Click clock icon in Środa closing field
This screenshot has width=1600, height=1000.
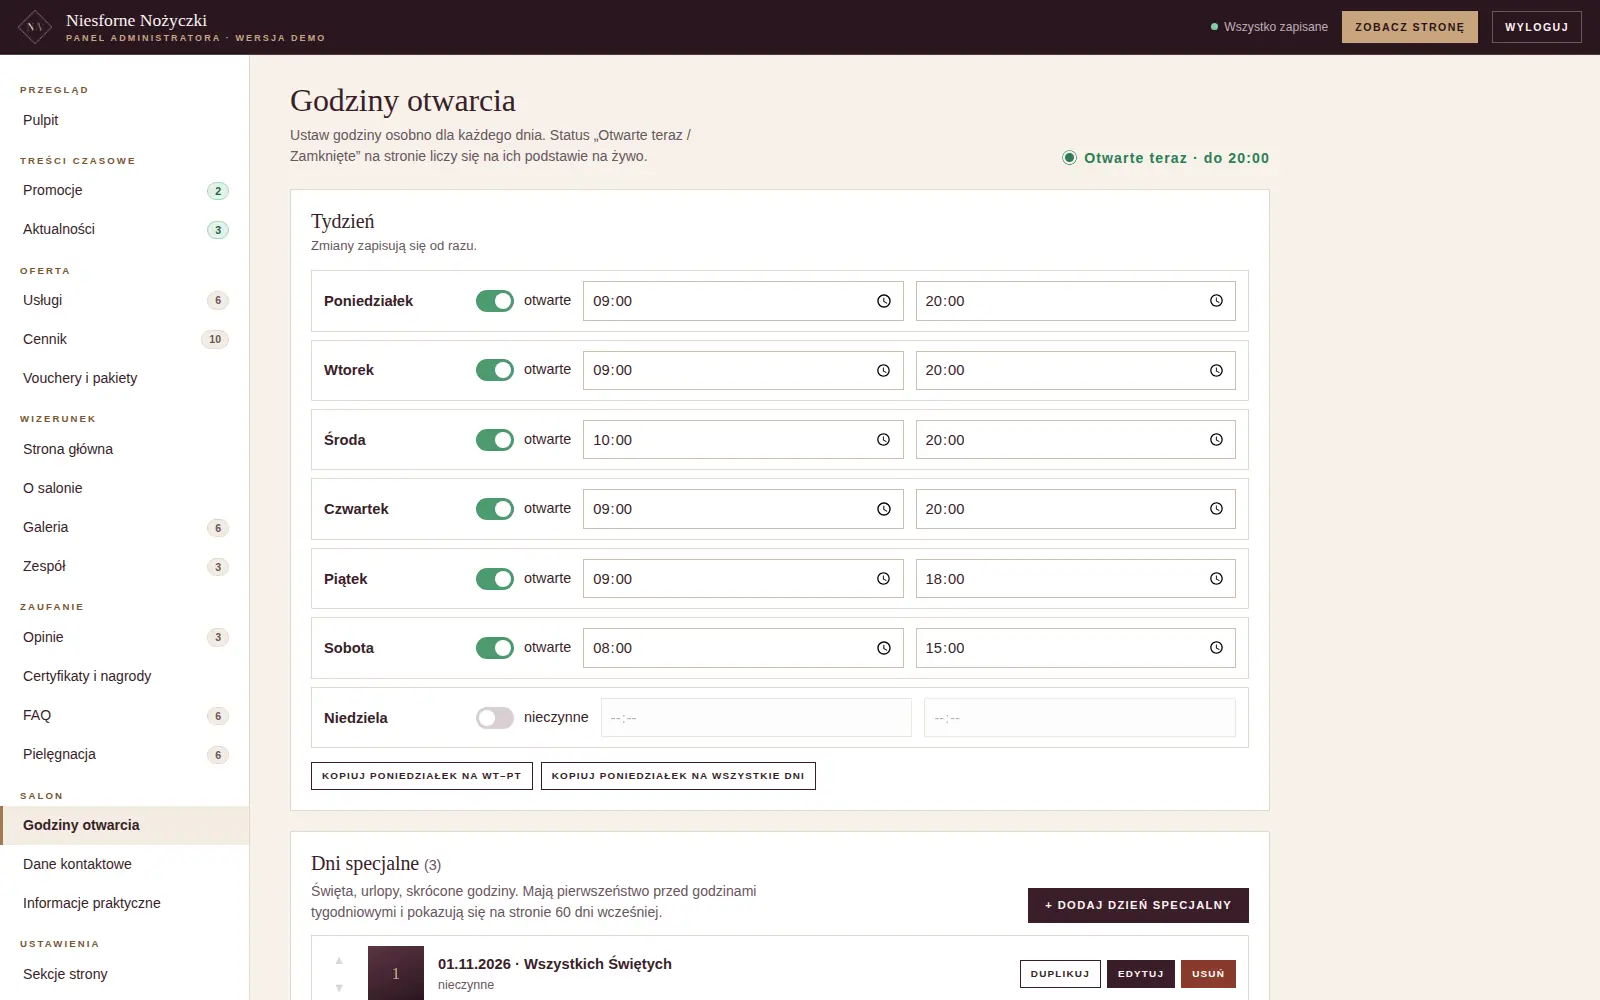pos(1216,440)
